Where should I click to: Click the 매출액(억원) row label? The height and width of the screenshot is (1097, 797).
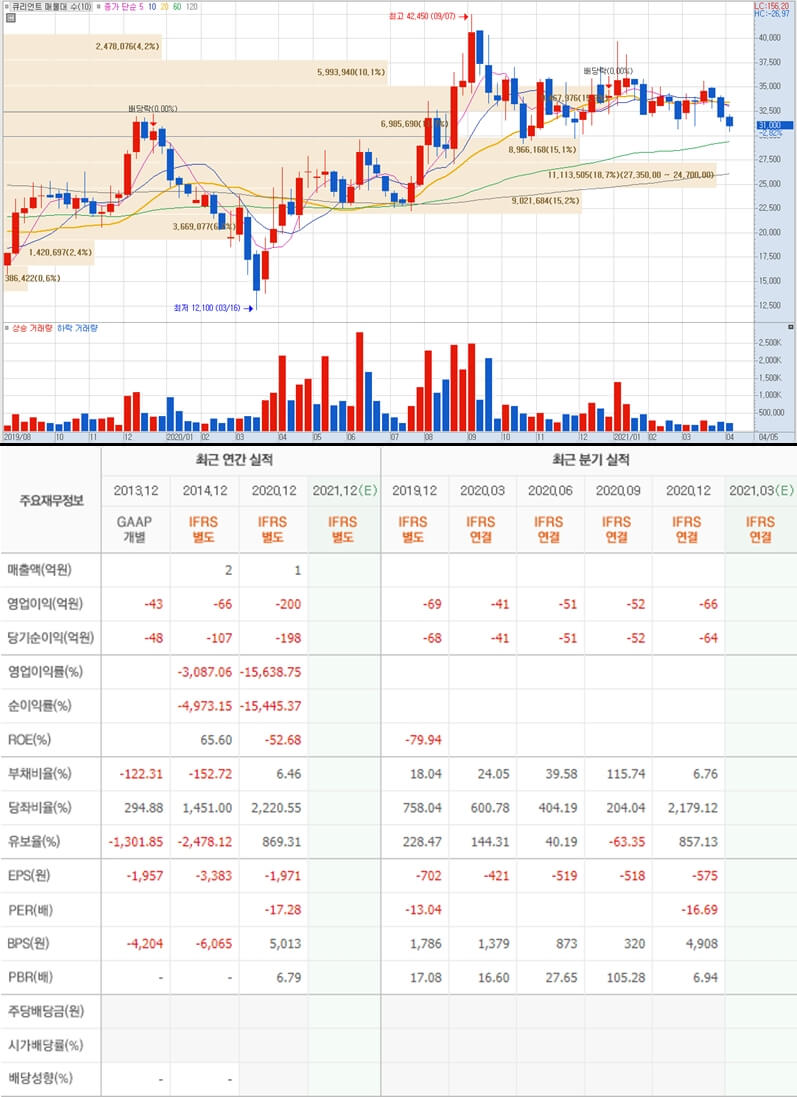coord(41,570)
